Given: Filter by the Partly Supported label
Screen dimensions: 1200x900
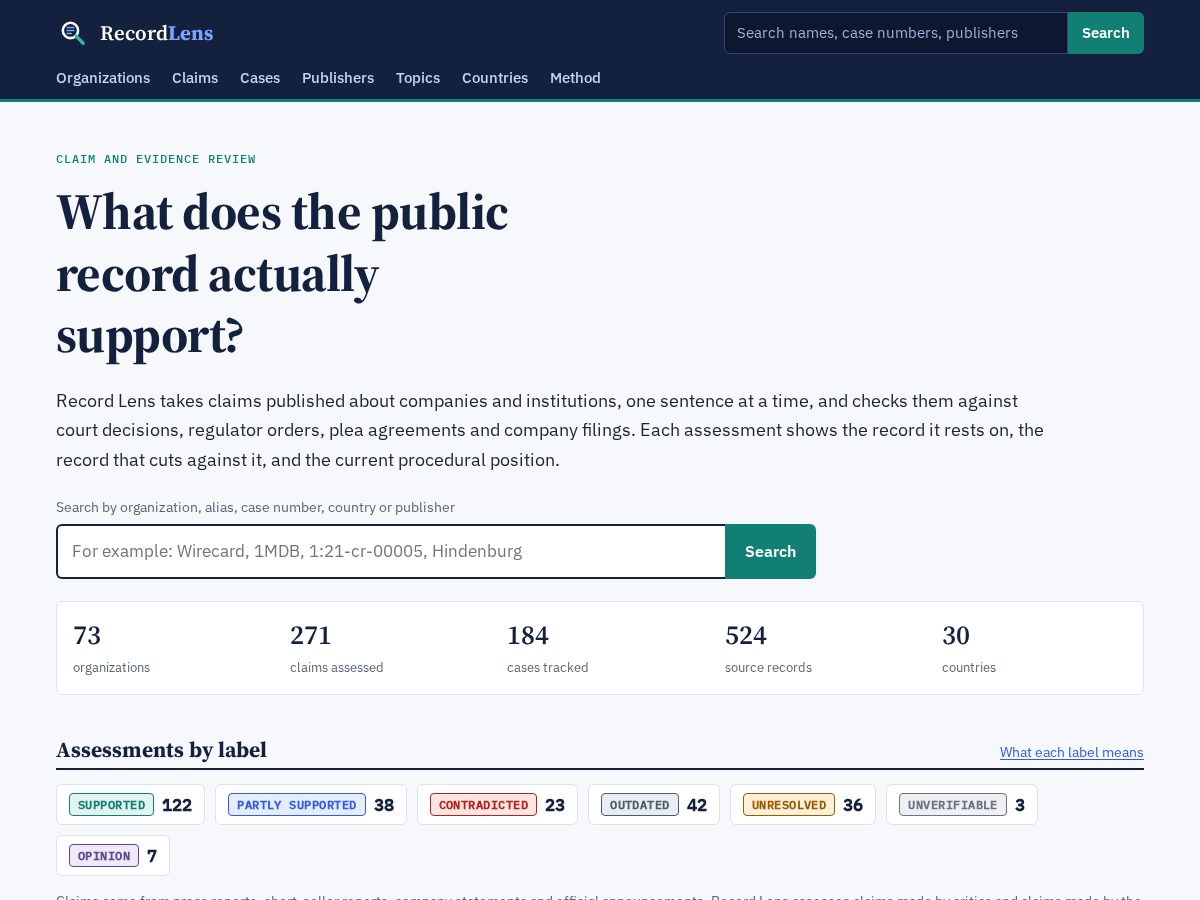Looking at the screenshot, I should click(x=311, y=805).
